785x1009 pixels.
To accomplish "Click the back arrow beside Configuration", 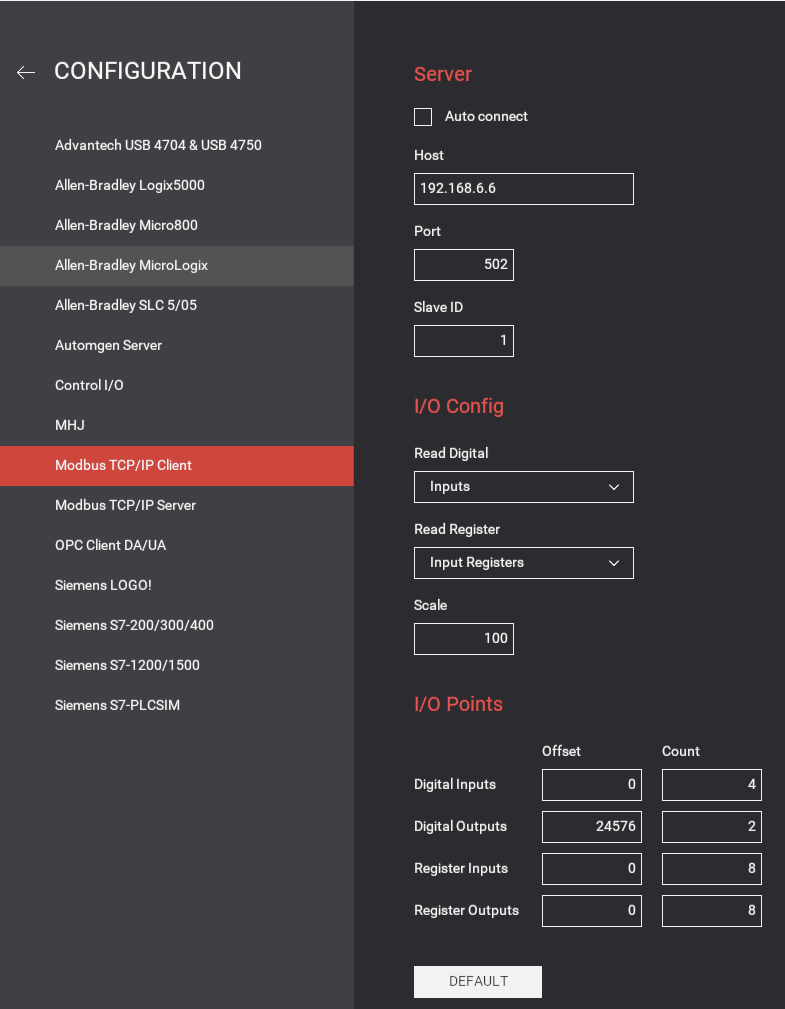I will [26, 72].
